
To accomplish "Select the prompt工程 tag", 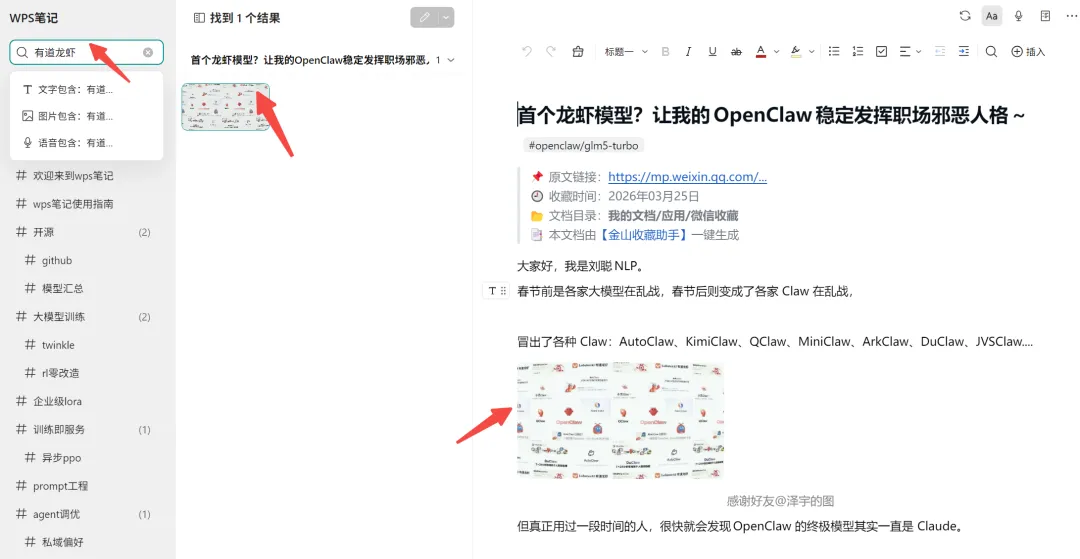I will coord(61,486).
